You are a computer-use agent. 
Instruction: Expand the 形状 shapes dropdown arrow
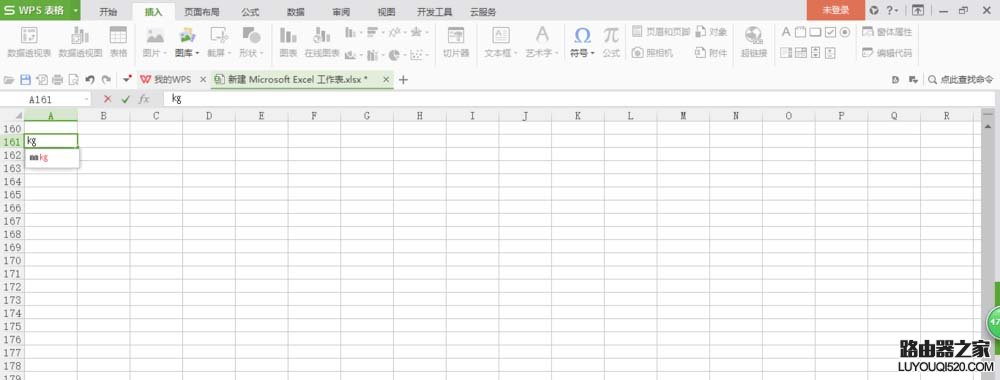(261, 54)
